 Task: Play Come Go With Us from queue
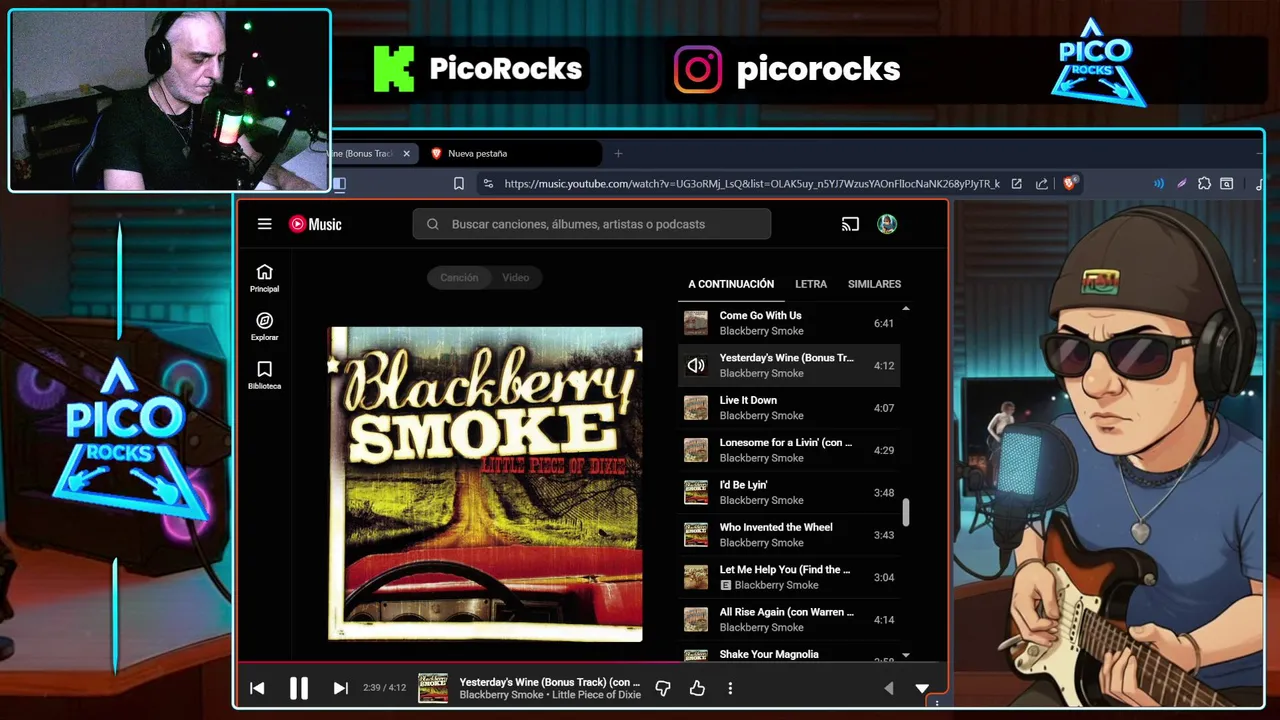tap(789, 323)
